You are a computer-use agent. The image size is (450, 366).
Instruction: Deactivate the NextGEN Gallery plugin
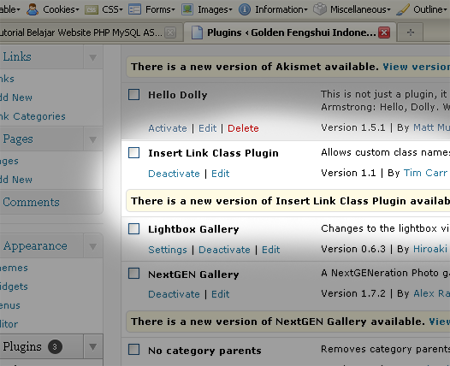[x=174, y=294]
